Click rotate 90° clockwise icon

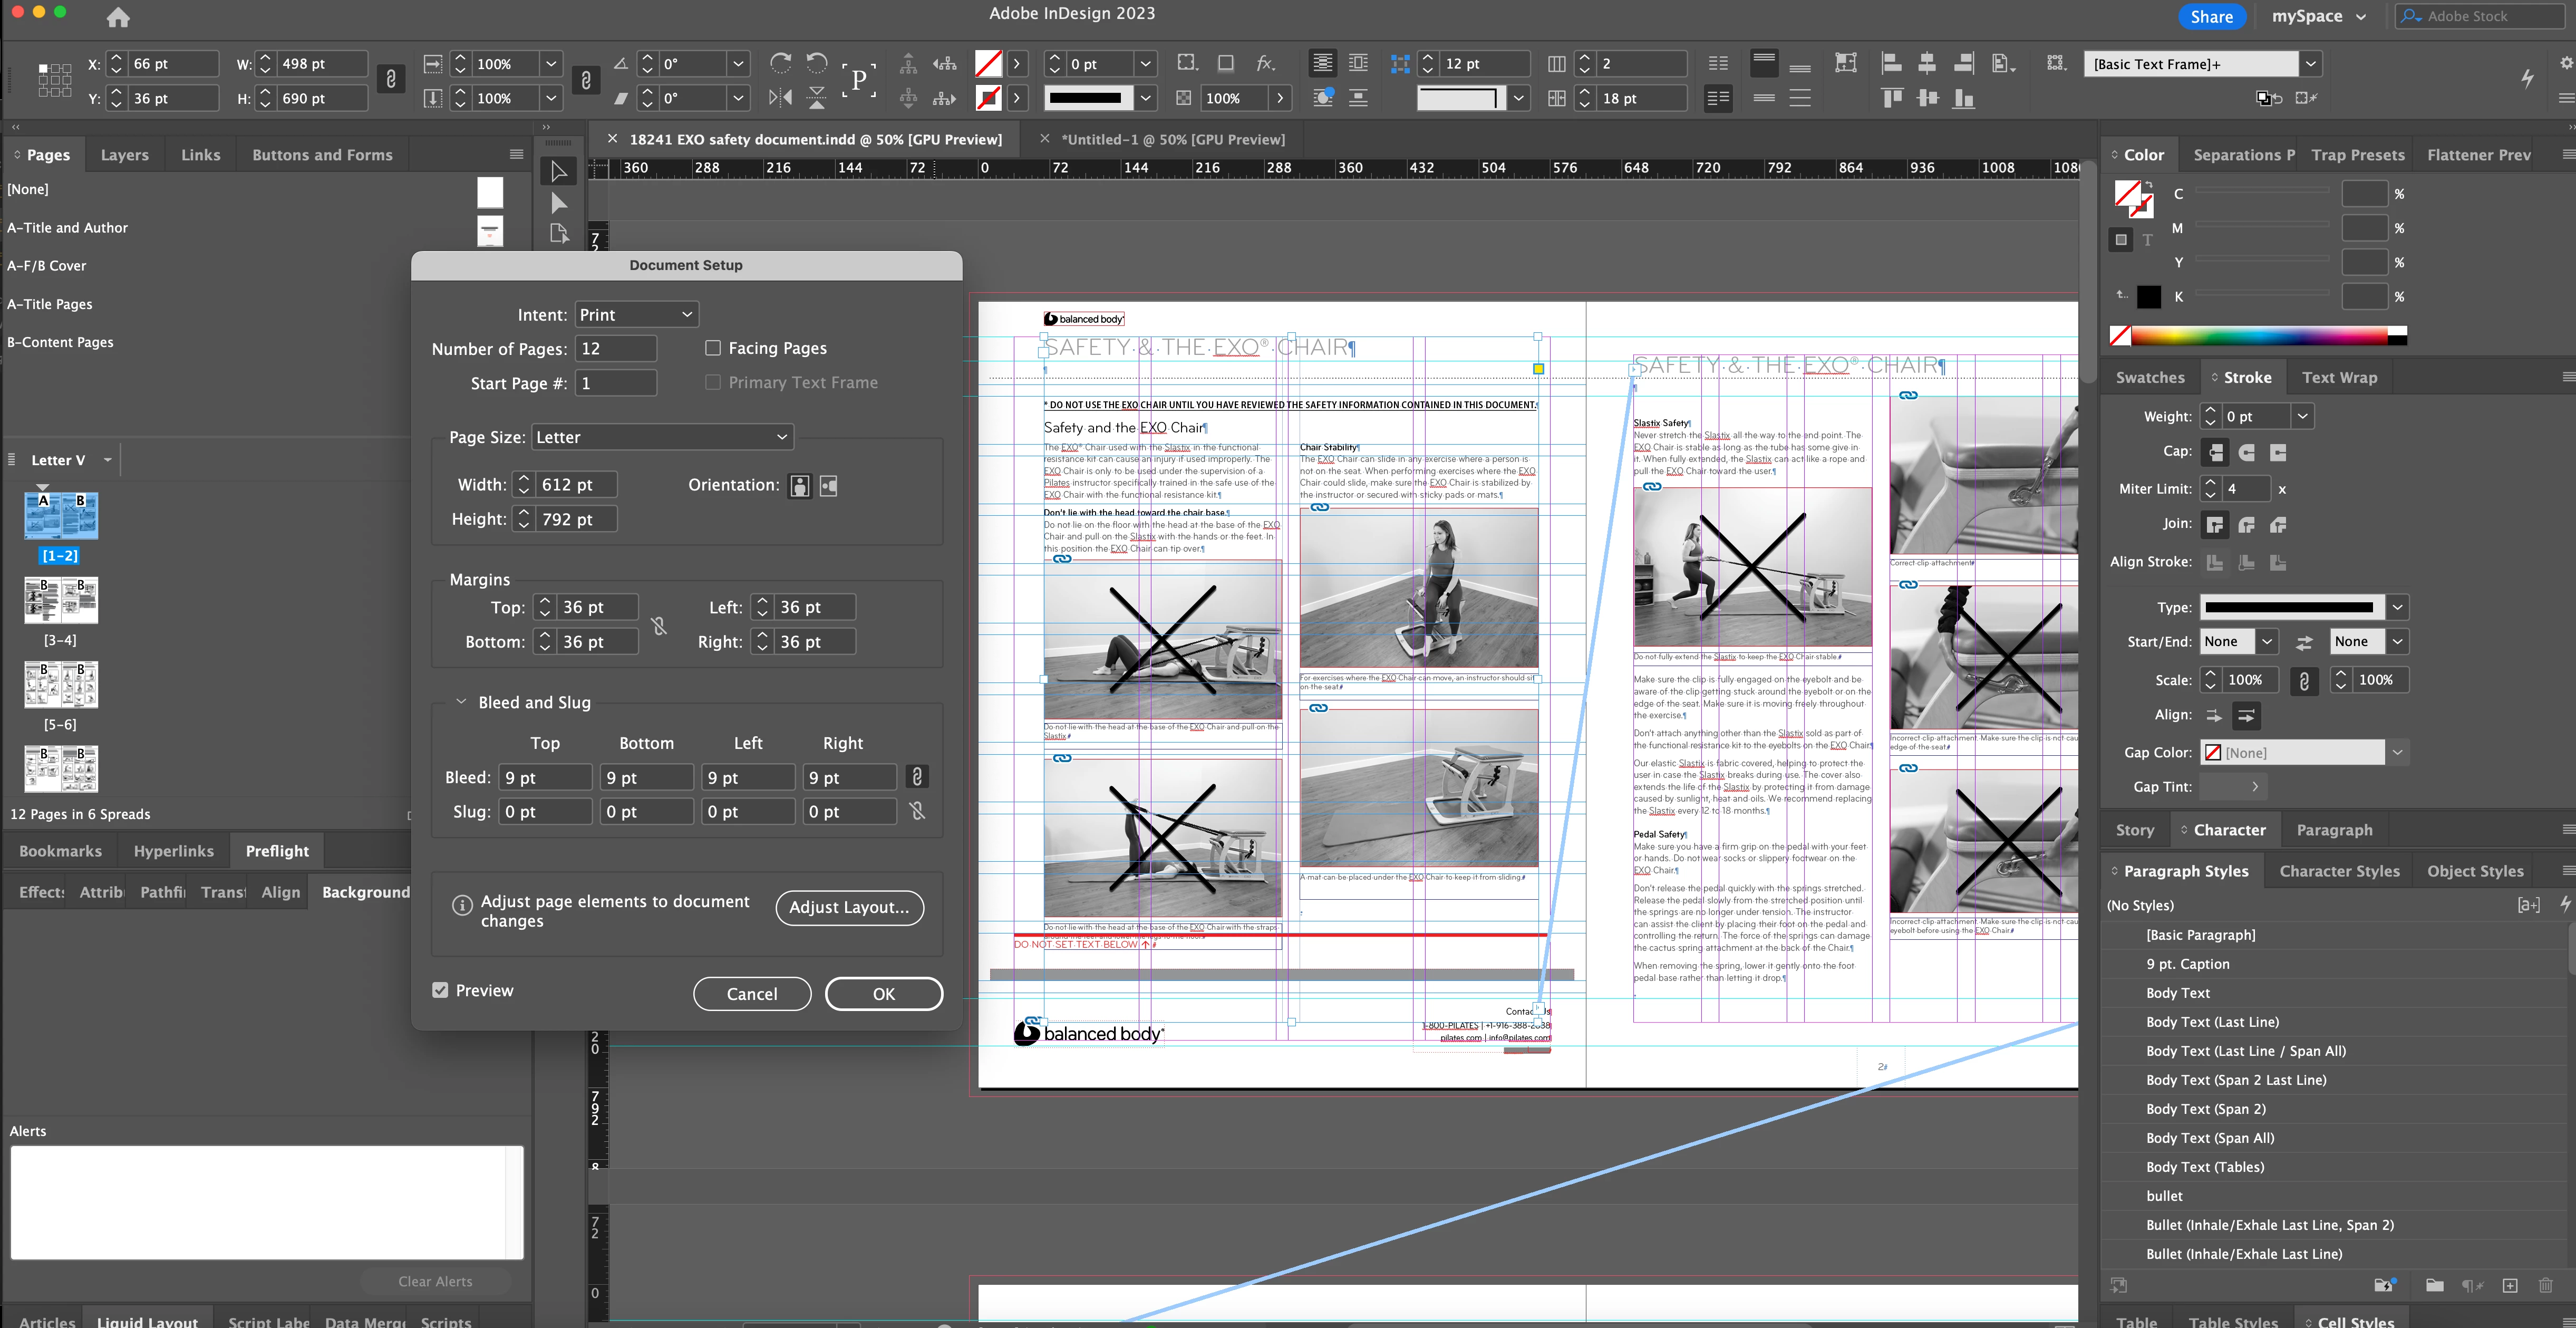pyautogui.click(x=780, y=63)
